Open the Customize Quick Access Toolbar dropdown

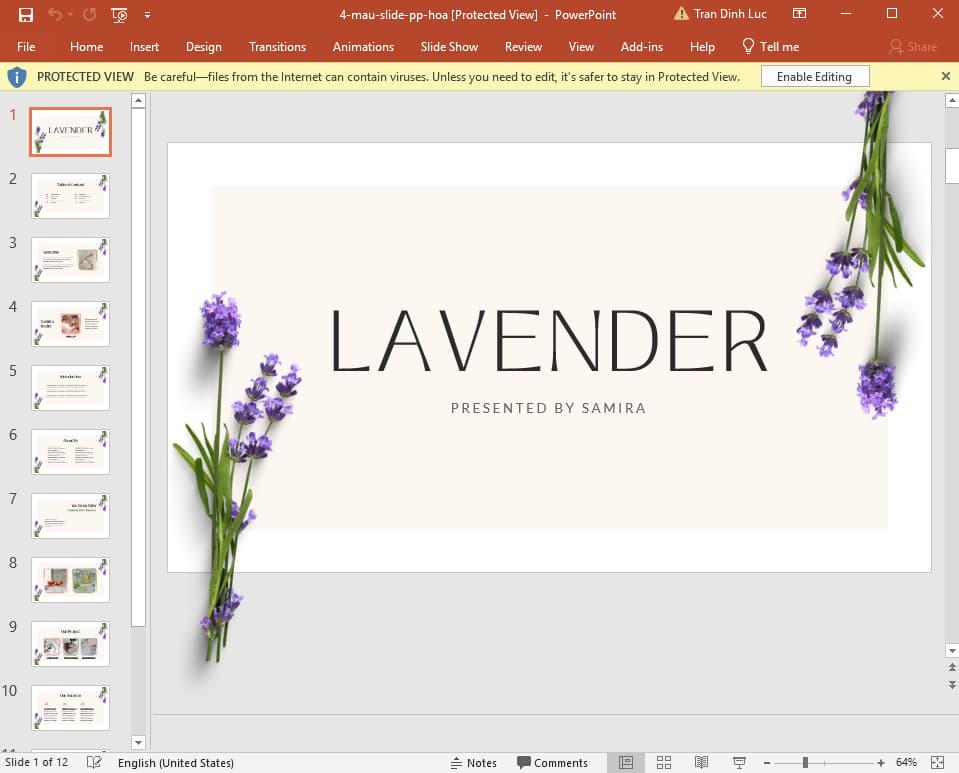(x=146, y=14)
